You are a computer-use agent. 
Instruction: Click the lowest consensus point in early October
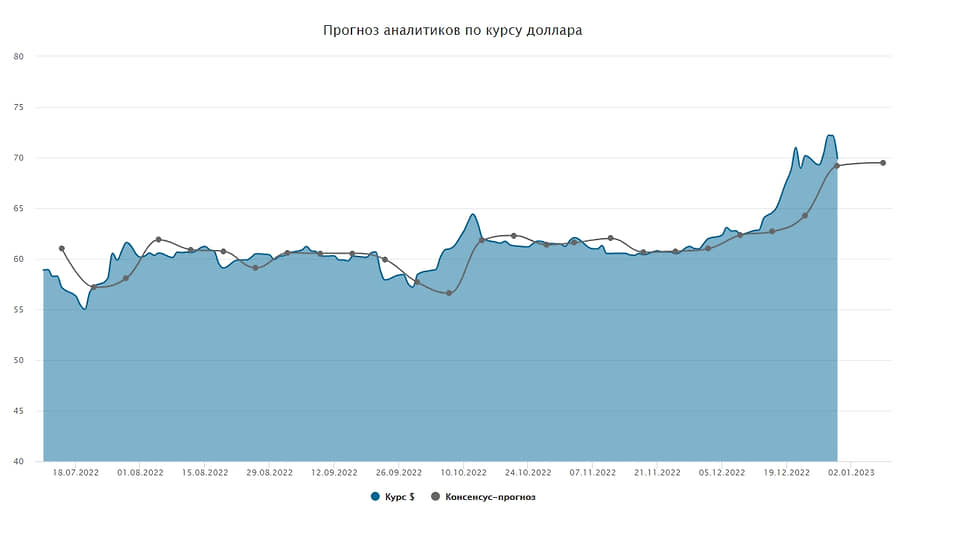coord(449,293)
